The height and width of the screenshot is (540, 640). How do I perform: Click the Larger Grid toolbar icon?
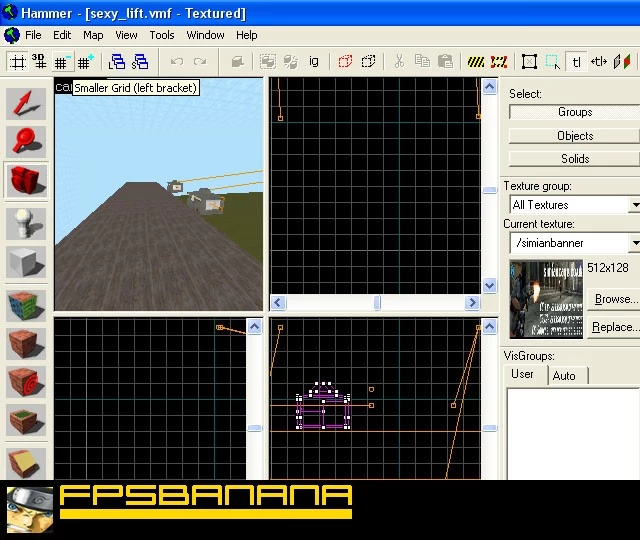click(86, 62)
